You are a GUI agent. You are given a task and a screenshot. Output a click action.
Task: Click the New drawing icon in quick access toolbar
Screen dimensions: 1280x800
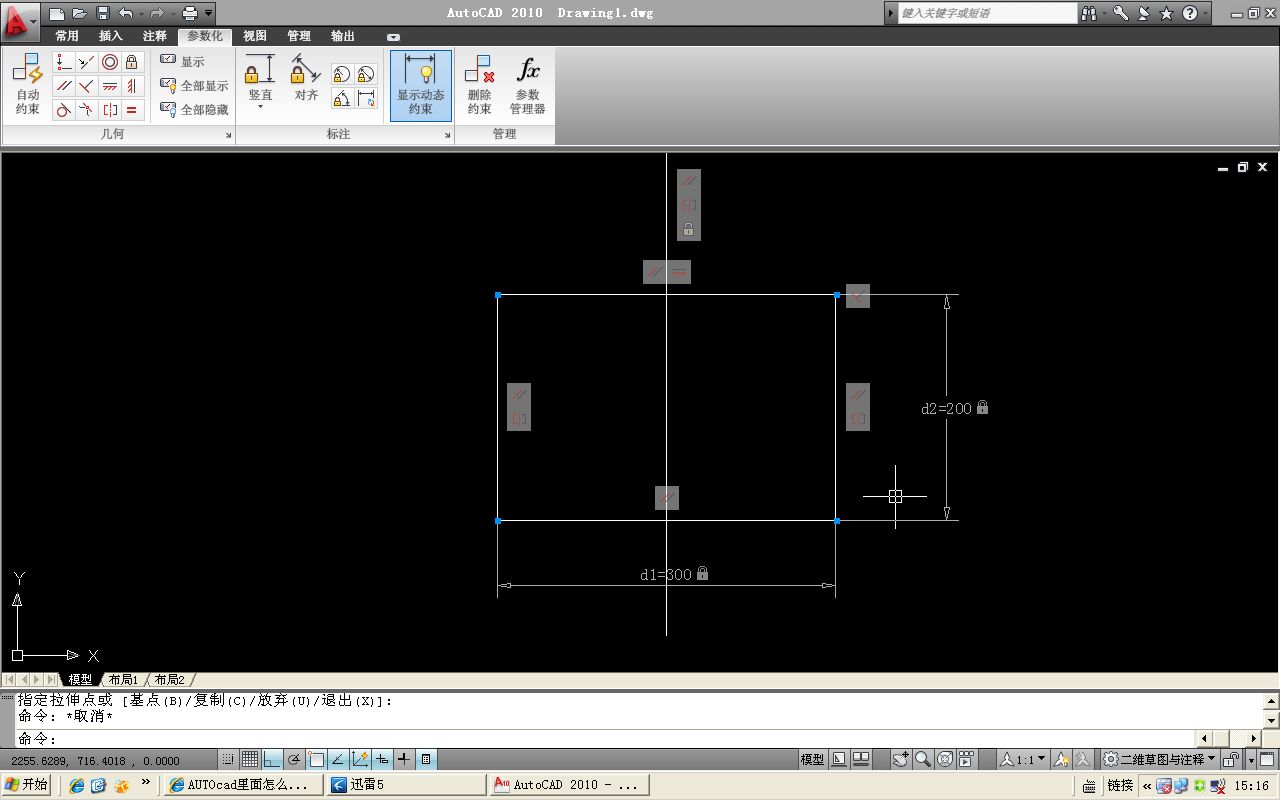[x=57, y=13]
